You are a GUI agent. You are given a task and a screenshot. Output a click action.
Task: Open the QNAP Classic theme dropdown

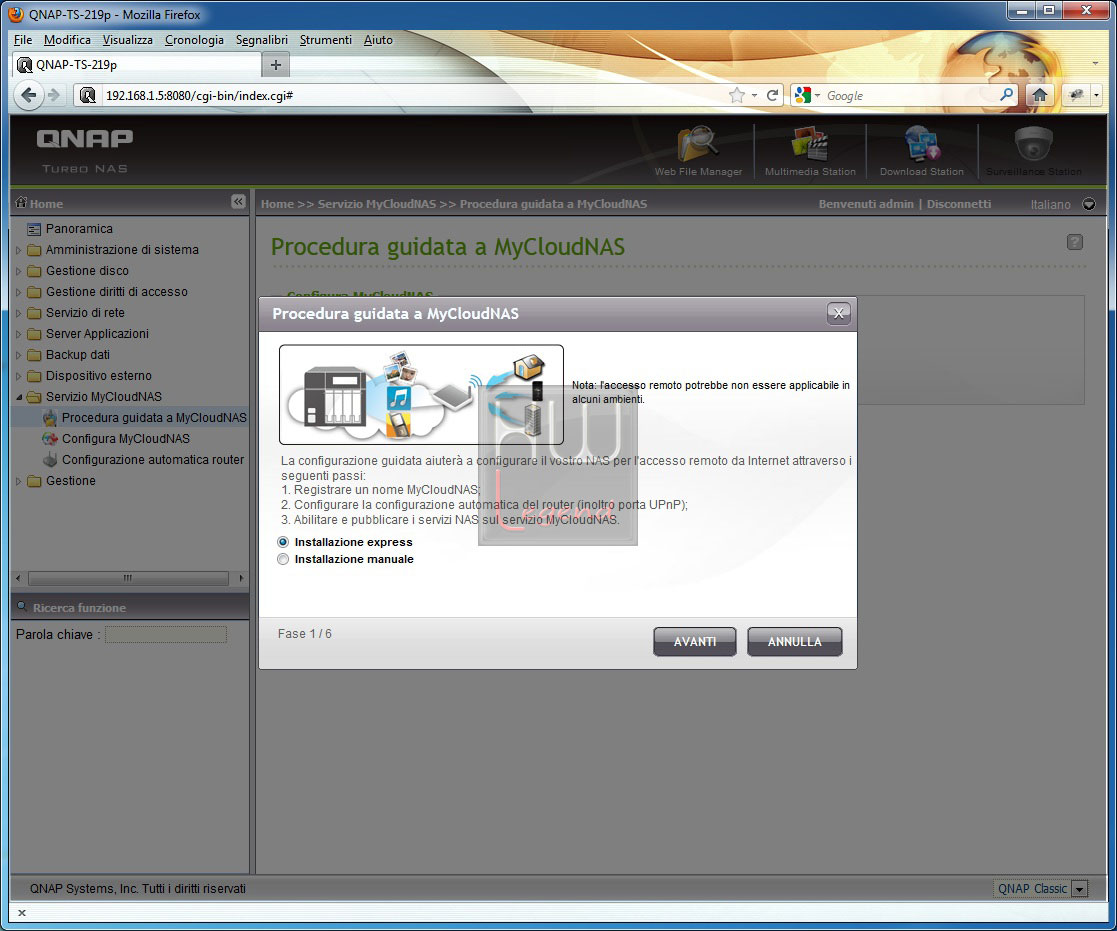point(1080,889)
